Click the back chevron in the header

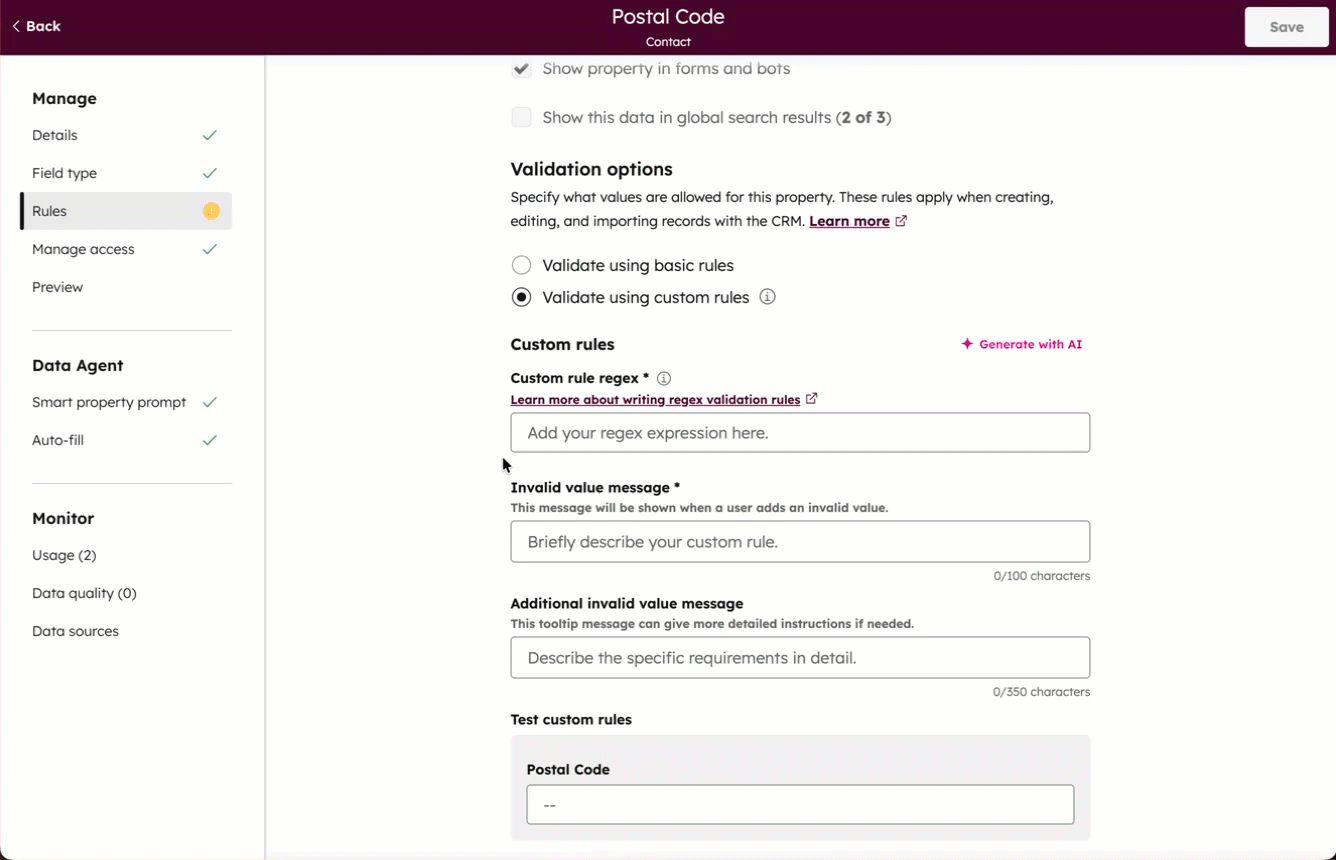pos(15,26)
